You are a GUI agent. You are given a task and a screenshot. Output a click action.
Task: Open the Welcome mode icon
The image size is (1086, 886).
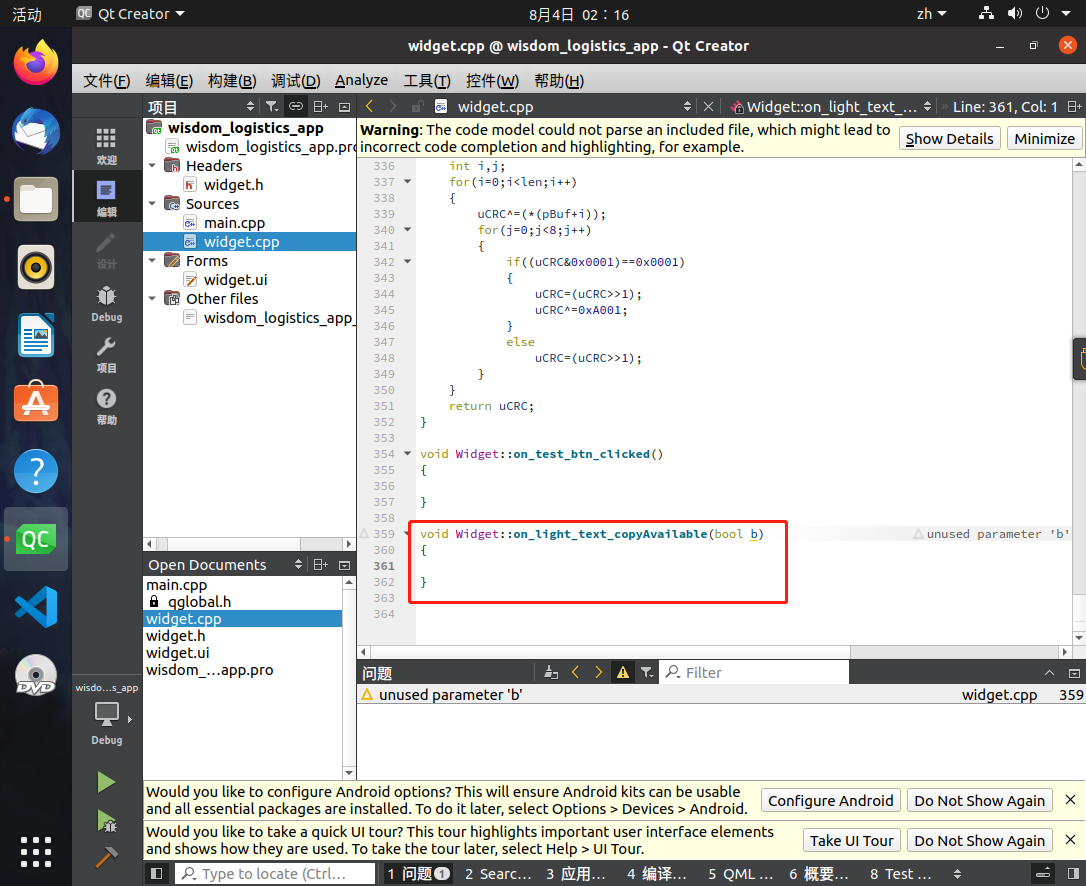106,146
